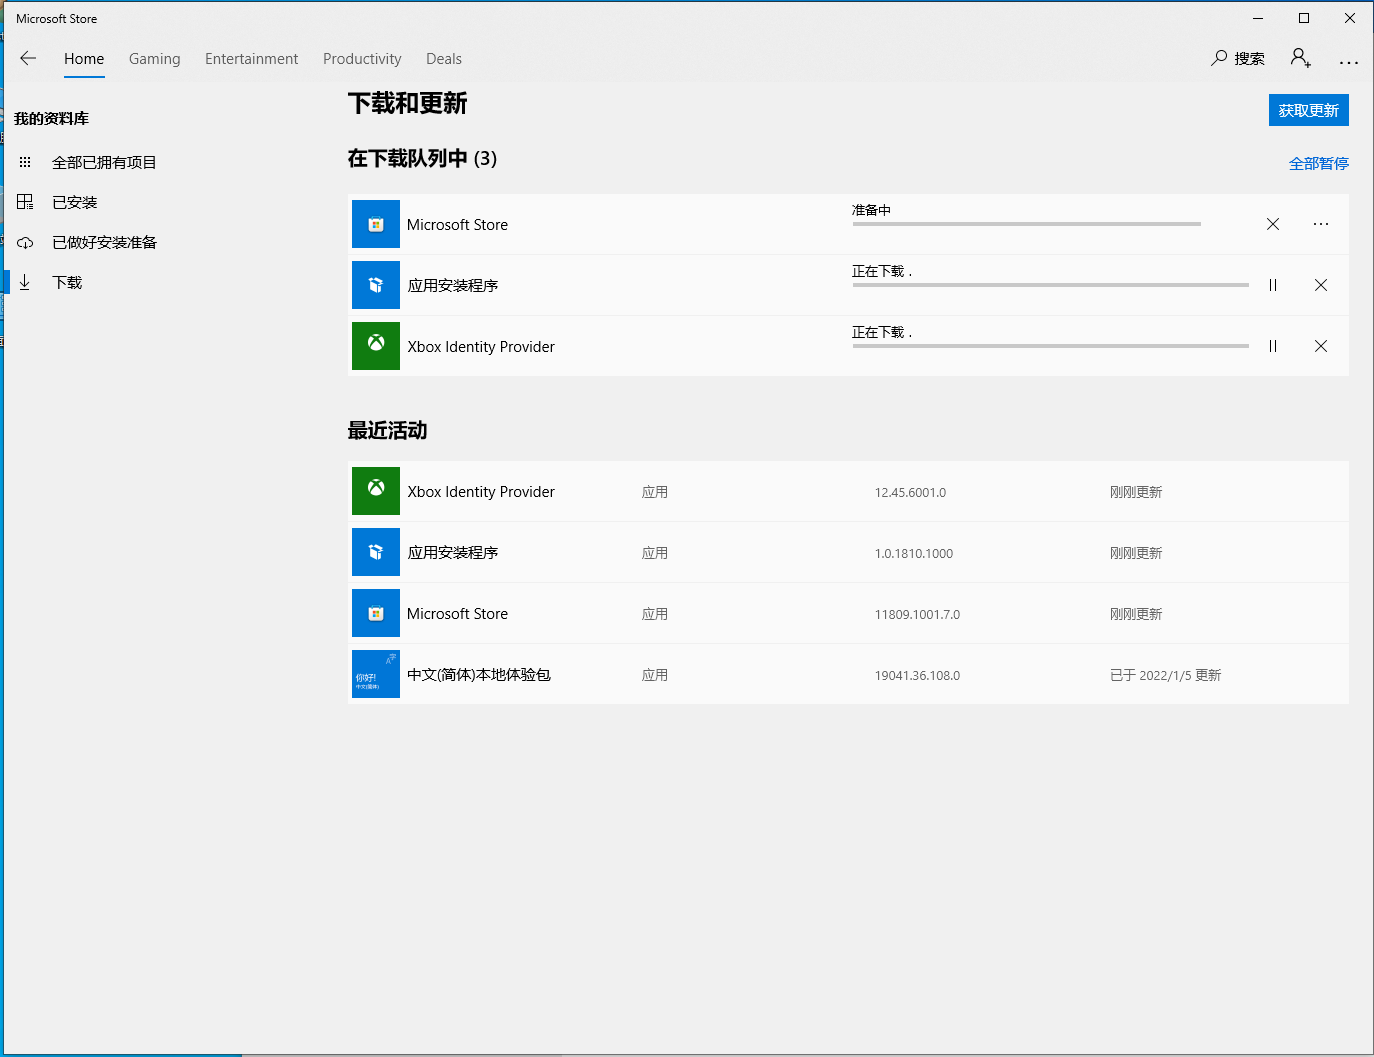Click version 1.0.1810.1000
This screenshot has width=1374, height=1057.
(x=914, y=553)
